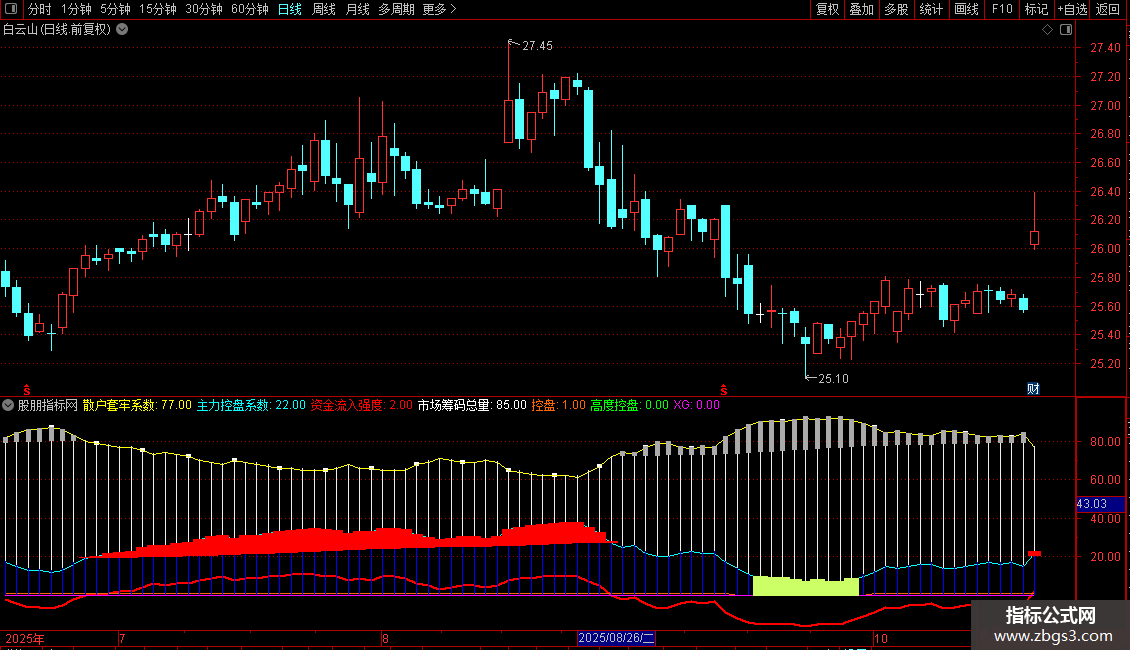Image resolution: width=1130 pixels, height=650 pixels.
Task: Click XG: 0.00 indicator value
Action: [696, 405]
